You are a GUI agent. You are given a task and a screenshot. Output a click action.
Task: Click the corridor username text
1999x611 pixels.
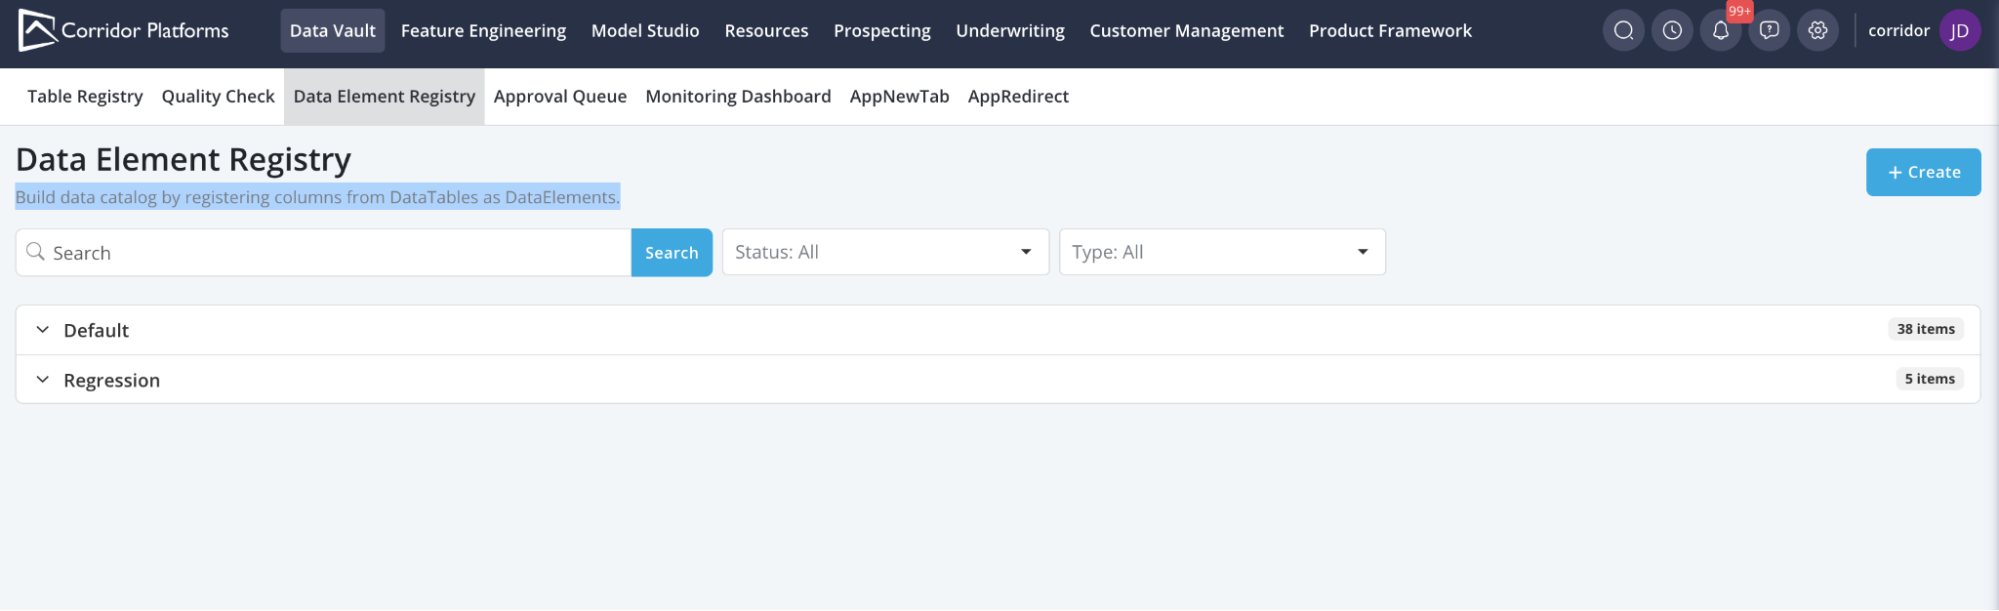[x=1898, y=30]
